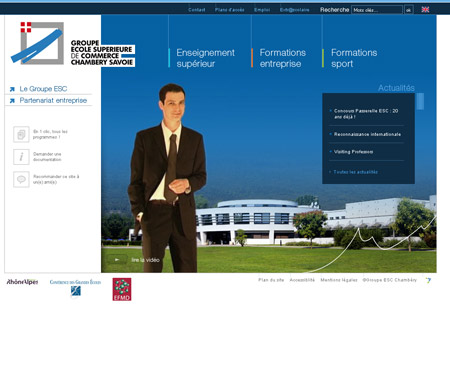The width and height of the screenshot is (450, 390).
Task: Open Le Groupe ESC link
Action: (43, 89)
